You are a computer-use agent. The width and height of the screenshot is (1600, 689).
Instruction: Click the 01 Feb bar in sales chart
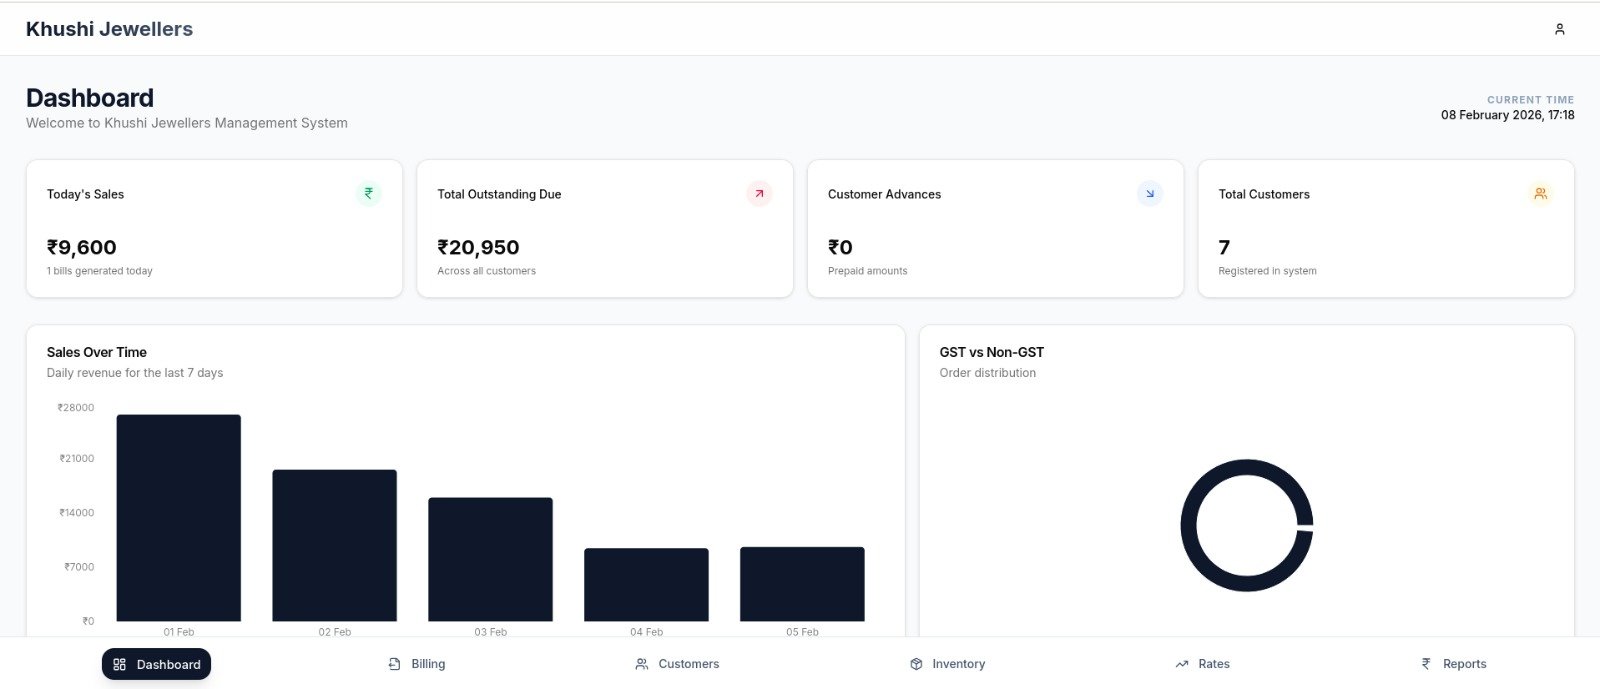(x=179, y=518)
